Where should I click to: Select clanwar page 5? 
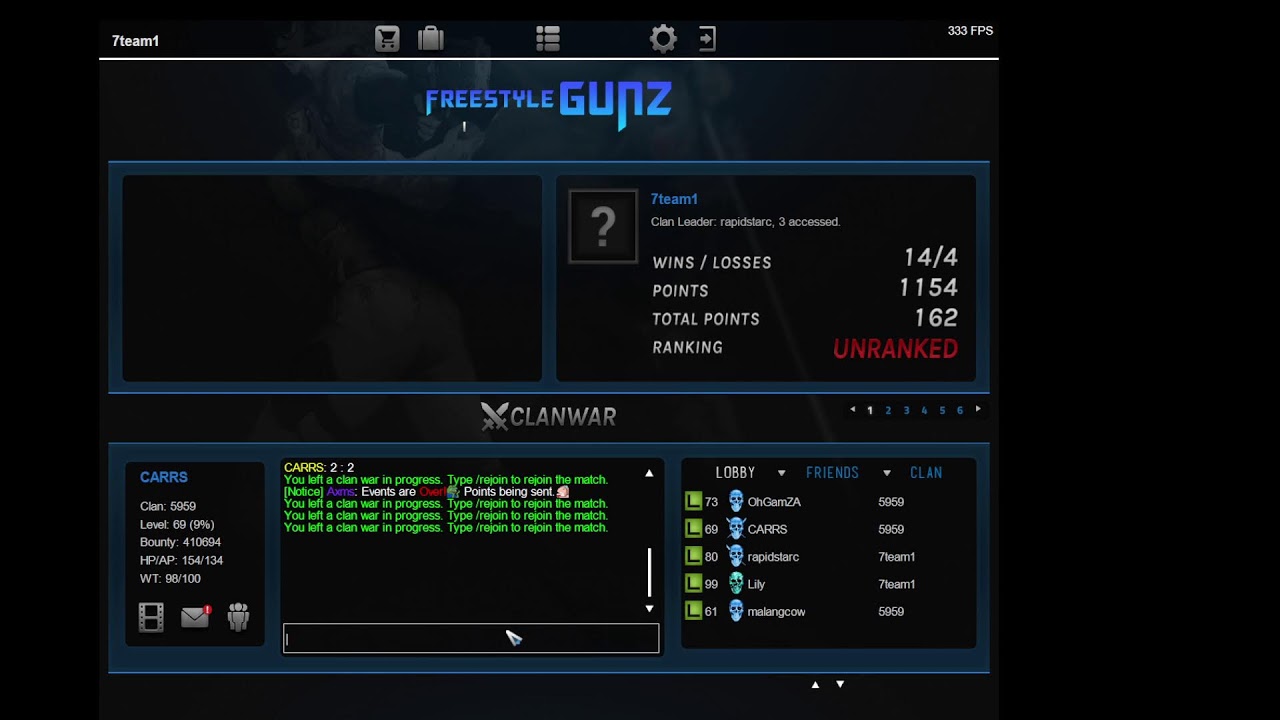click(942, 410)
